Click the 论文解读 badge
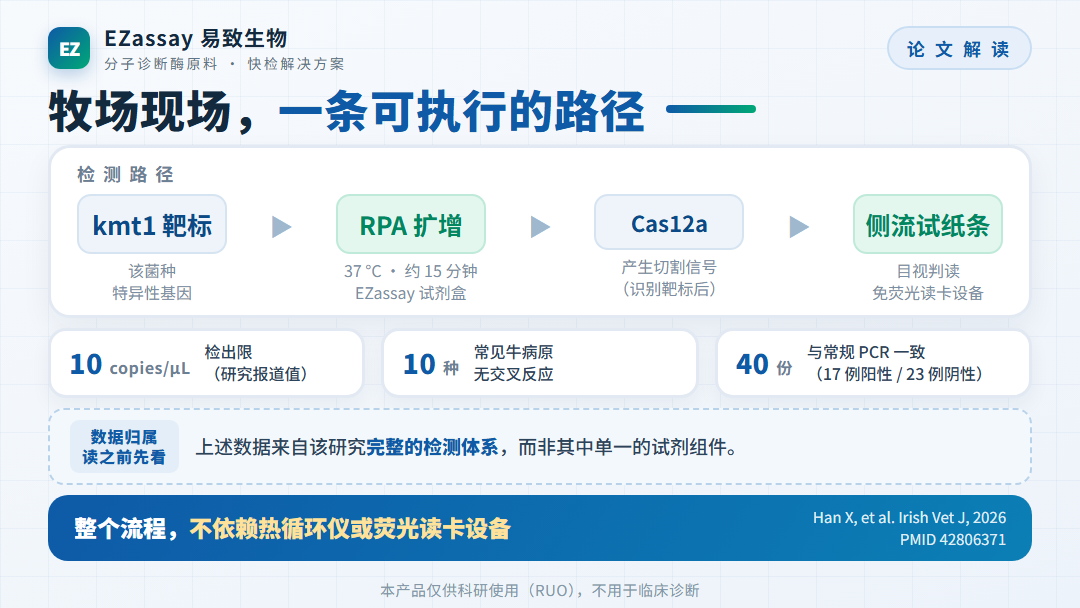 click(x=959, y=49)
